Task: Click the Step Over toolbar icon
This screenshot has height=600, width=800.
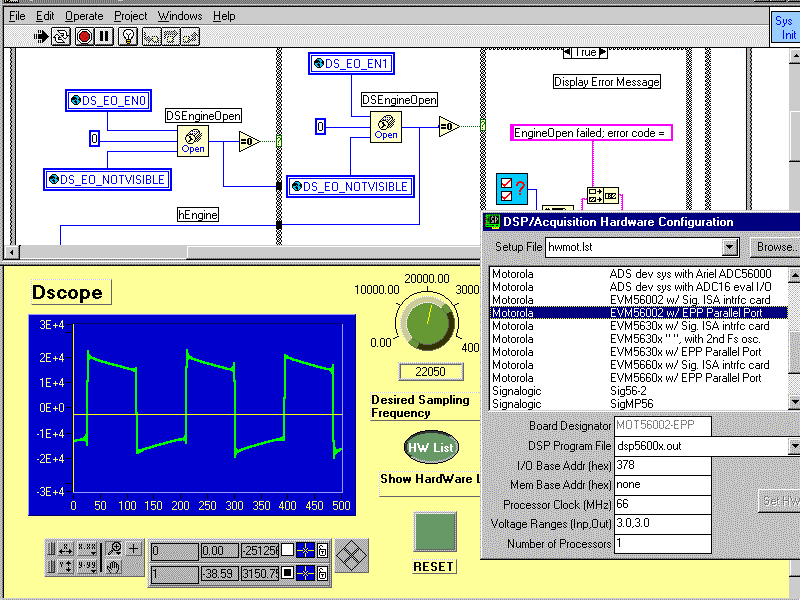Action: point(170,37)
